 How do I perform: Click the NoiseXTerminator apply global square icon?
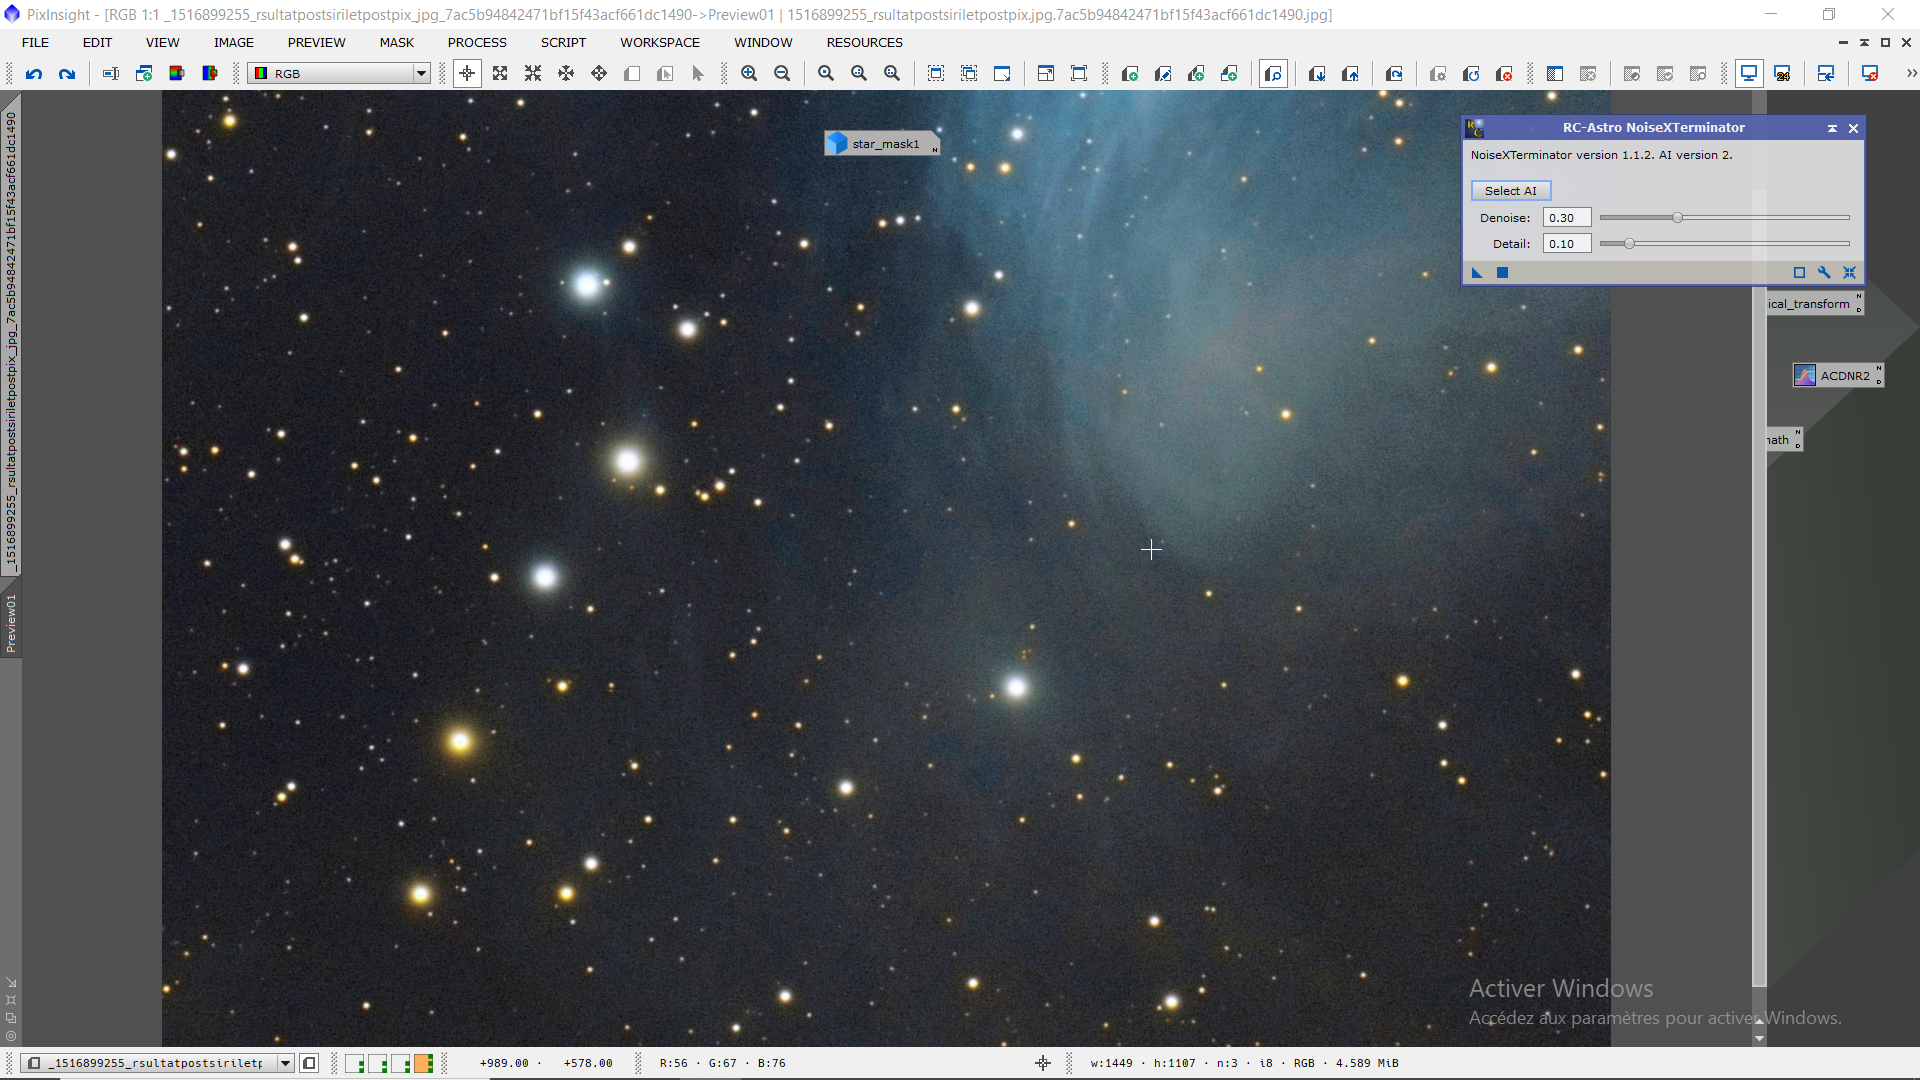coord(1502,272)
